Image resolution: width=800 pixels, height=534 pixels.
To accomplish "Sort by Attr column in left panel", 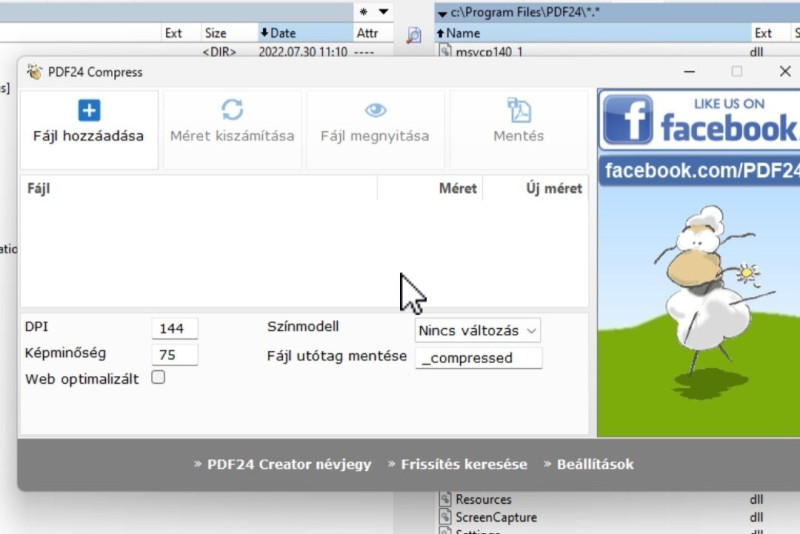I will point(372,33).
